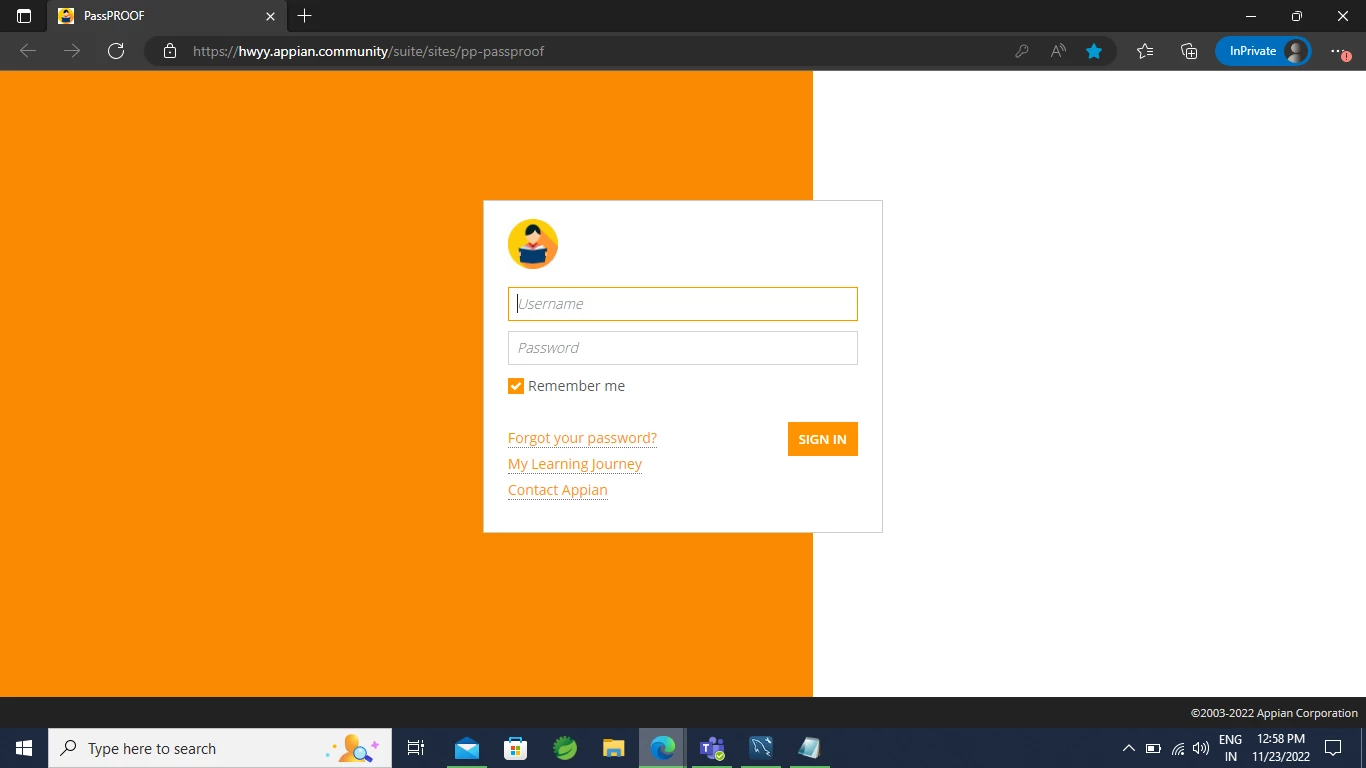Image resolution: width=1366 pixels, height=768 pixels.
Task: Open the network settings tray icon
Action: (1178, 748)
